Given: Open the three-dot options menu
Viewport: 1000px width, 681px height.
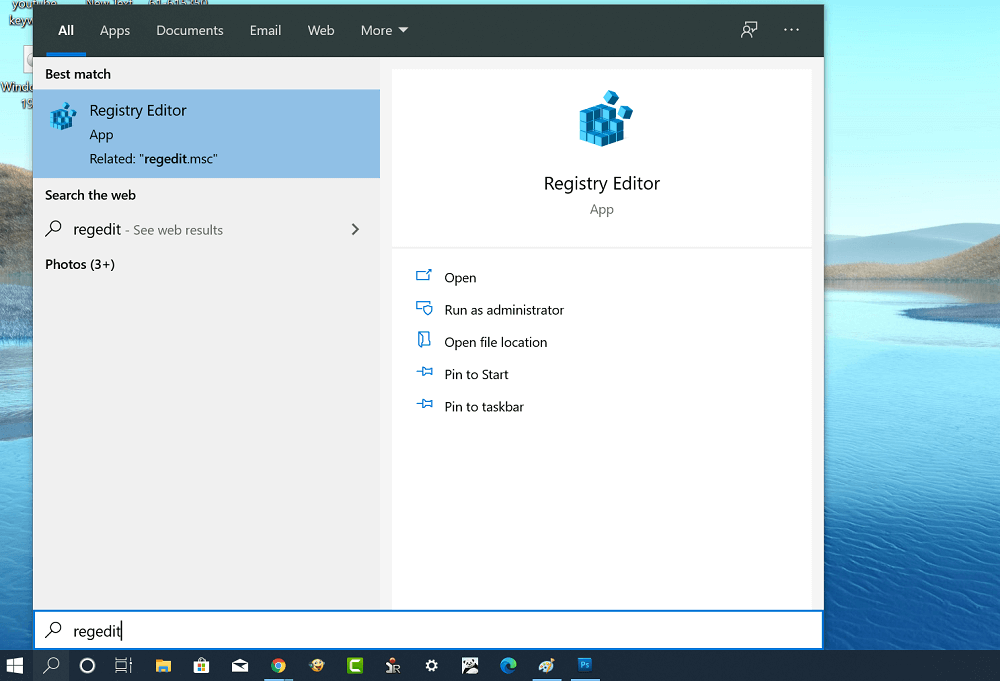Looking at the screenshot, I should 791,30.
